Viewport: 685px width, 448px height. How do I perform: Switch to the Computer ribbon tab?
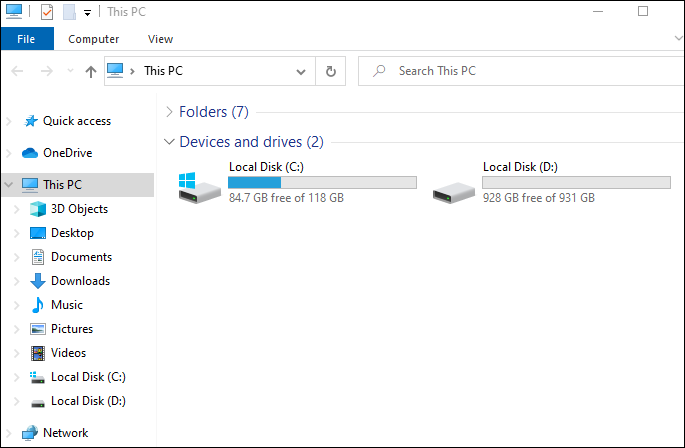(94, 39)
